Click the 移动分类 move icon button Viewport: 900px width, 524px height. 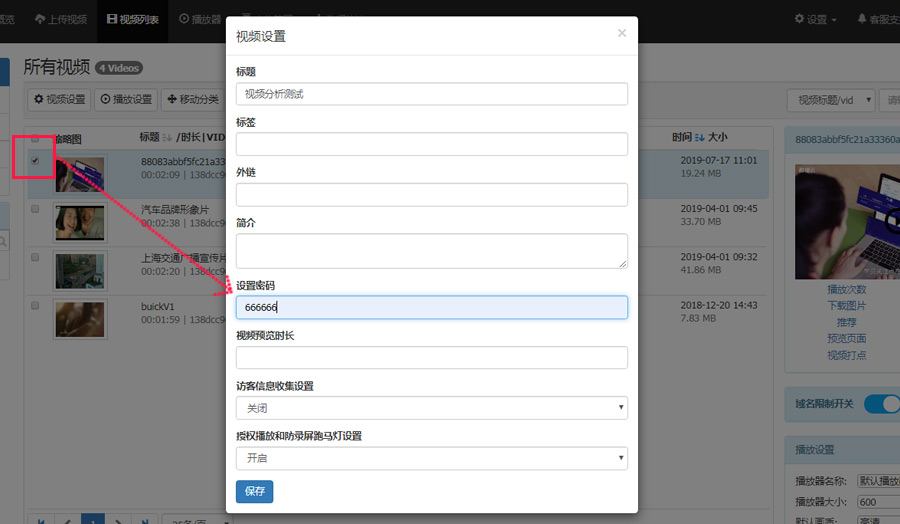190,99
